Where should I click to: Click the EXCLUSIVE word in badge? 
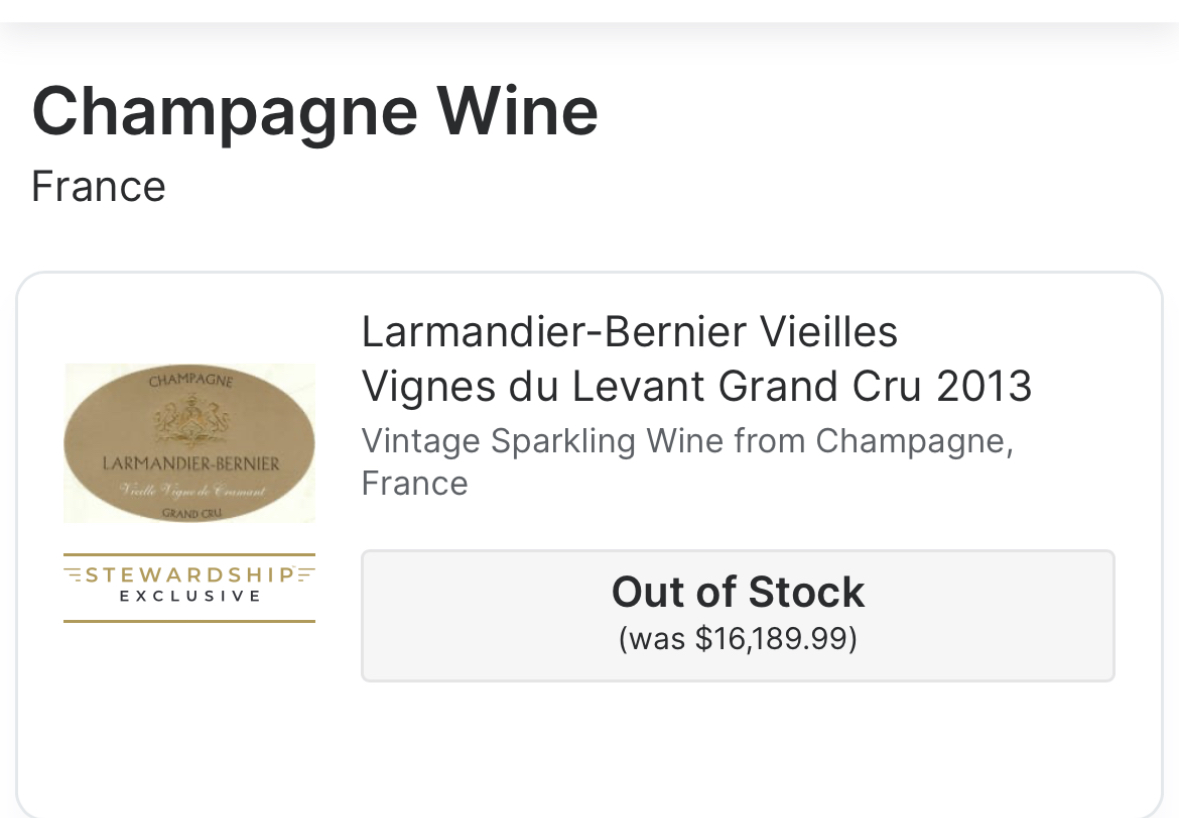tap(189, 596)
